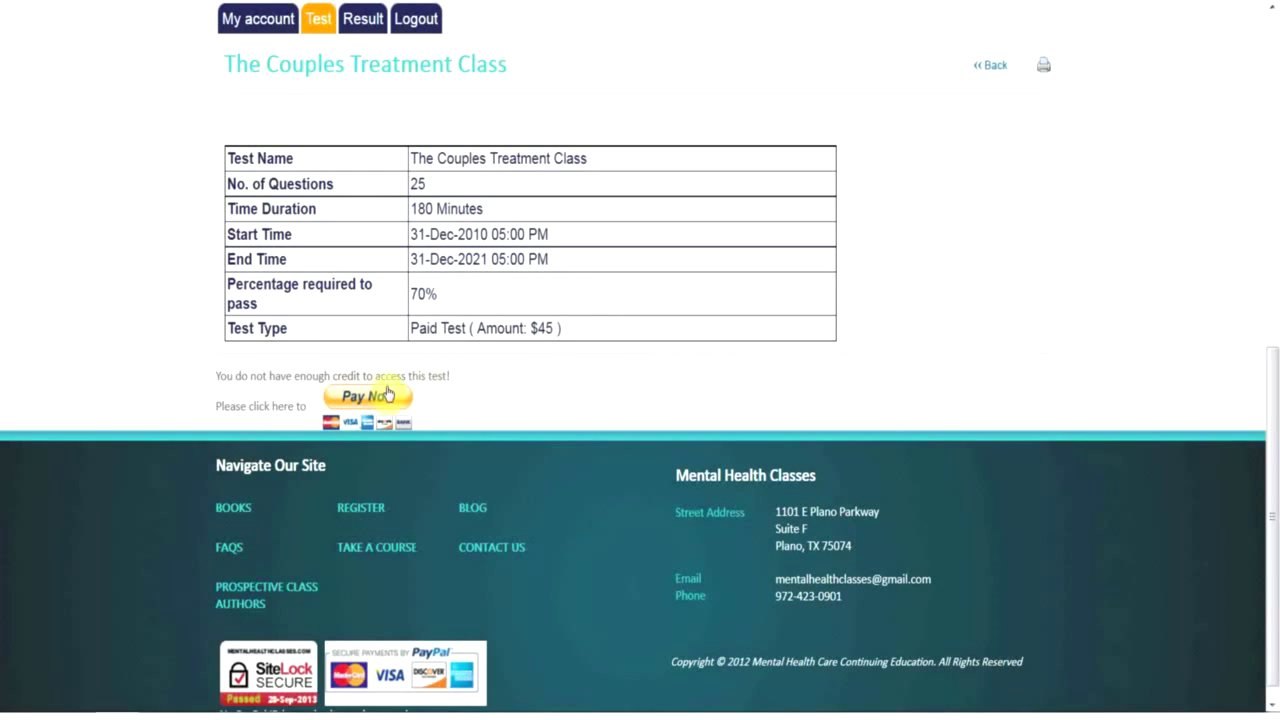
Task: Click the not enough credit message
Action: (332, 376)
